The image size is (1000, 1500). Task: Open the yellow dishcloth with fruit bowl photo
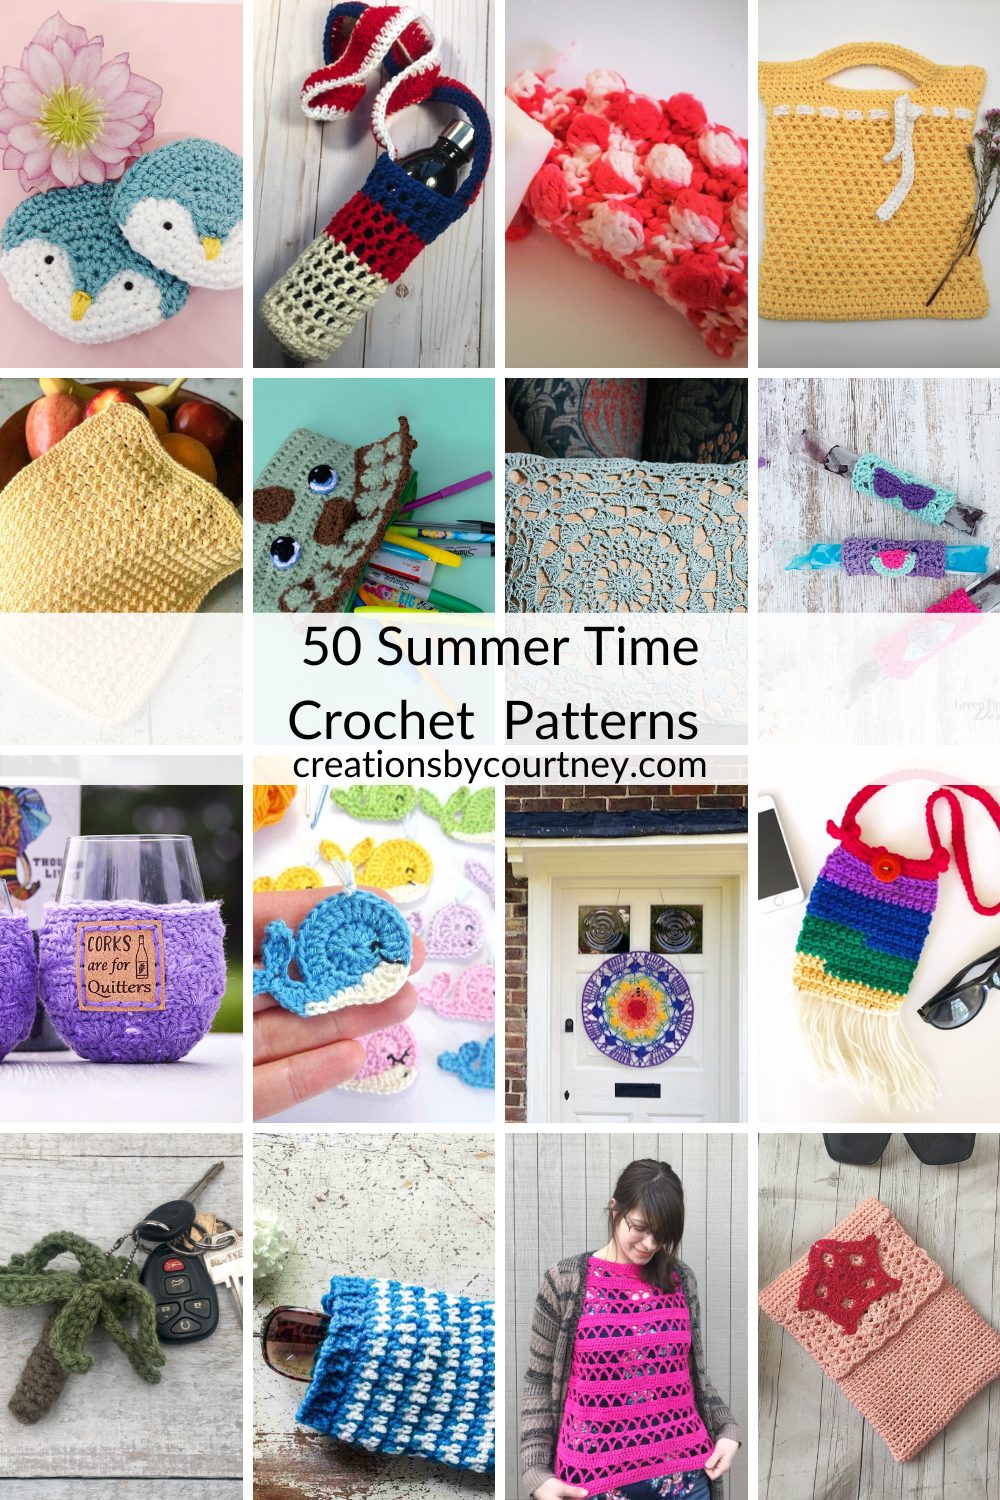(x=121, y=495)
